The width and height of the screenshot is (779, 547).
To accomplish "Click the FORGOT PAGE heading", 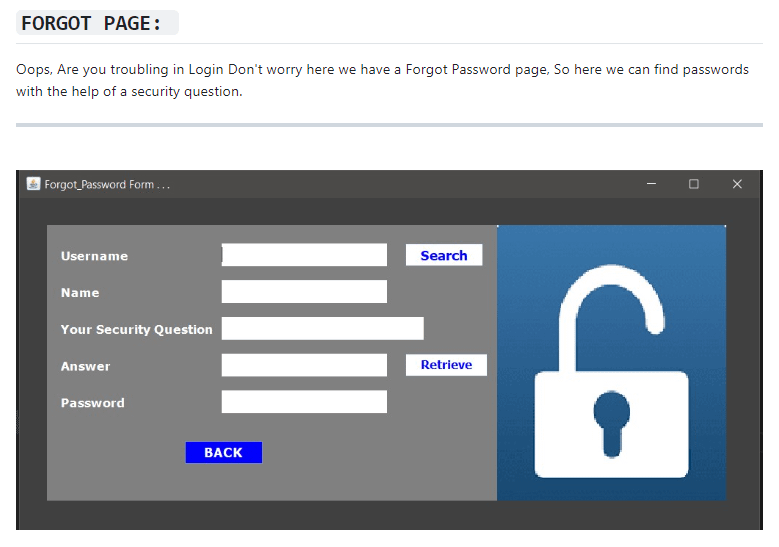I will (91, 24).
